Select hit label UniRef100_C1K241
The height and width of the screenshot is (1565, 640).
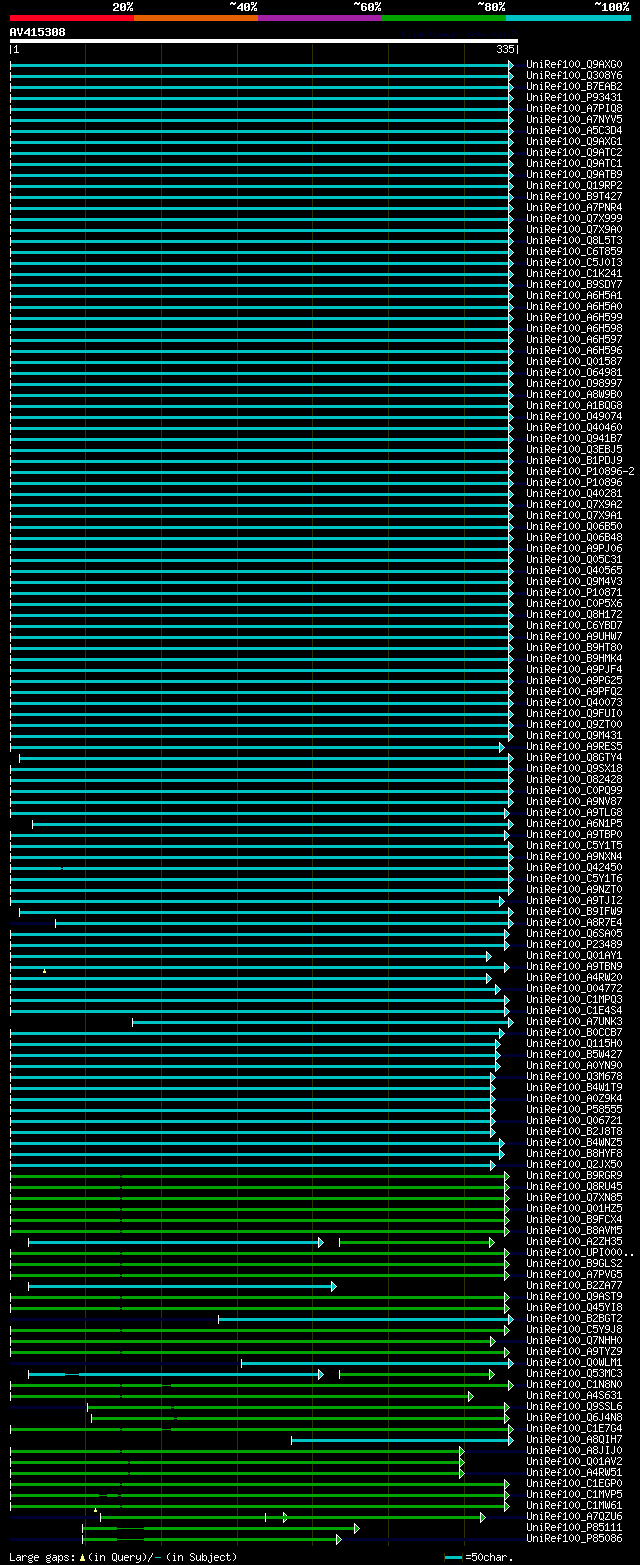574,274
